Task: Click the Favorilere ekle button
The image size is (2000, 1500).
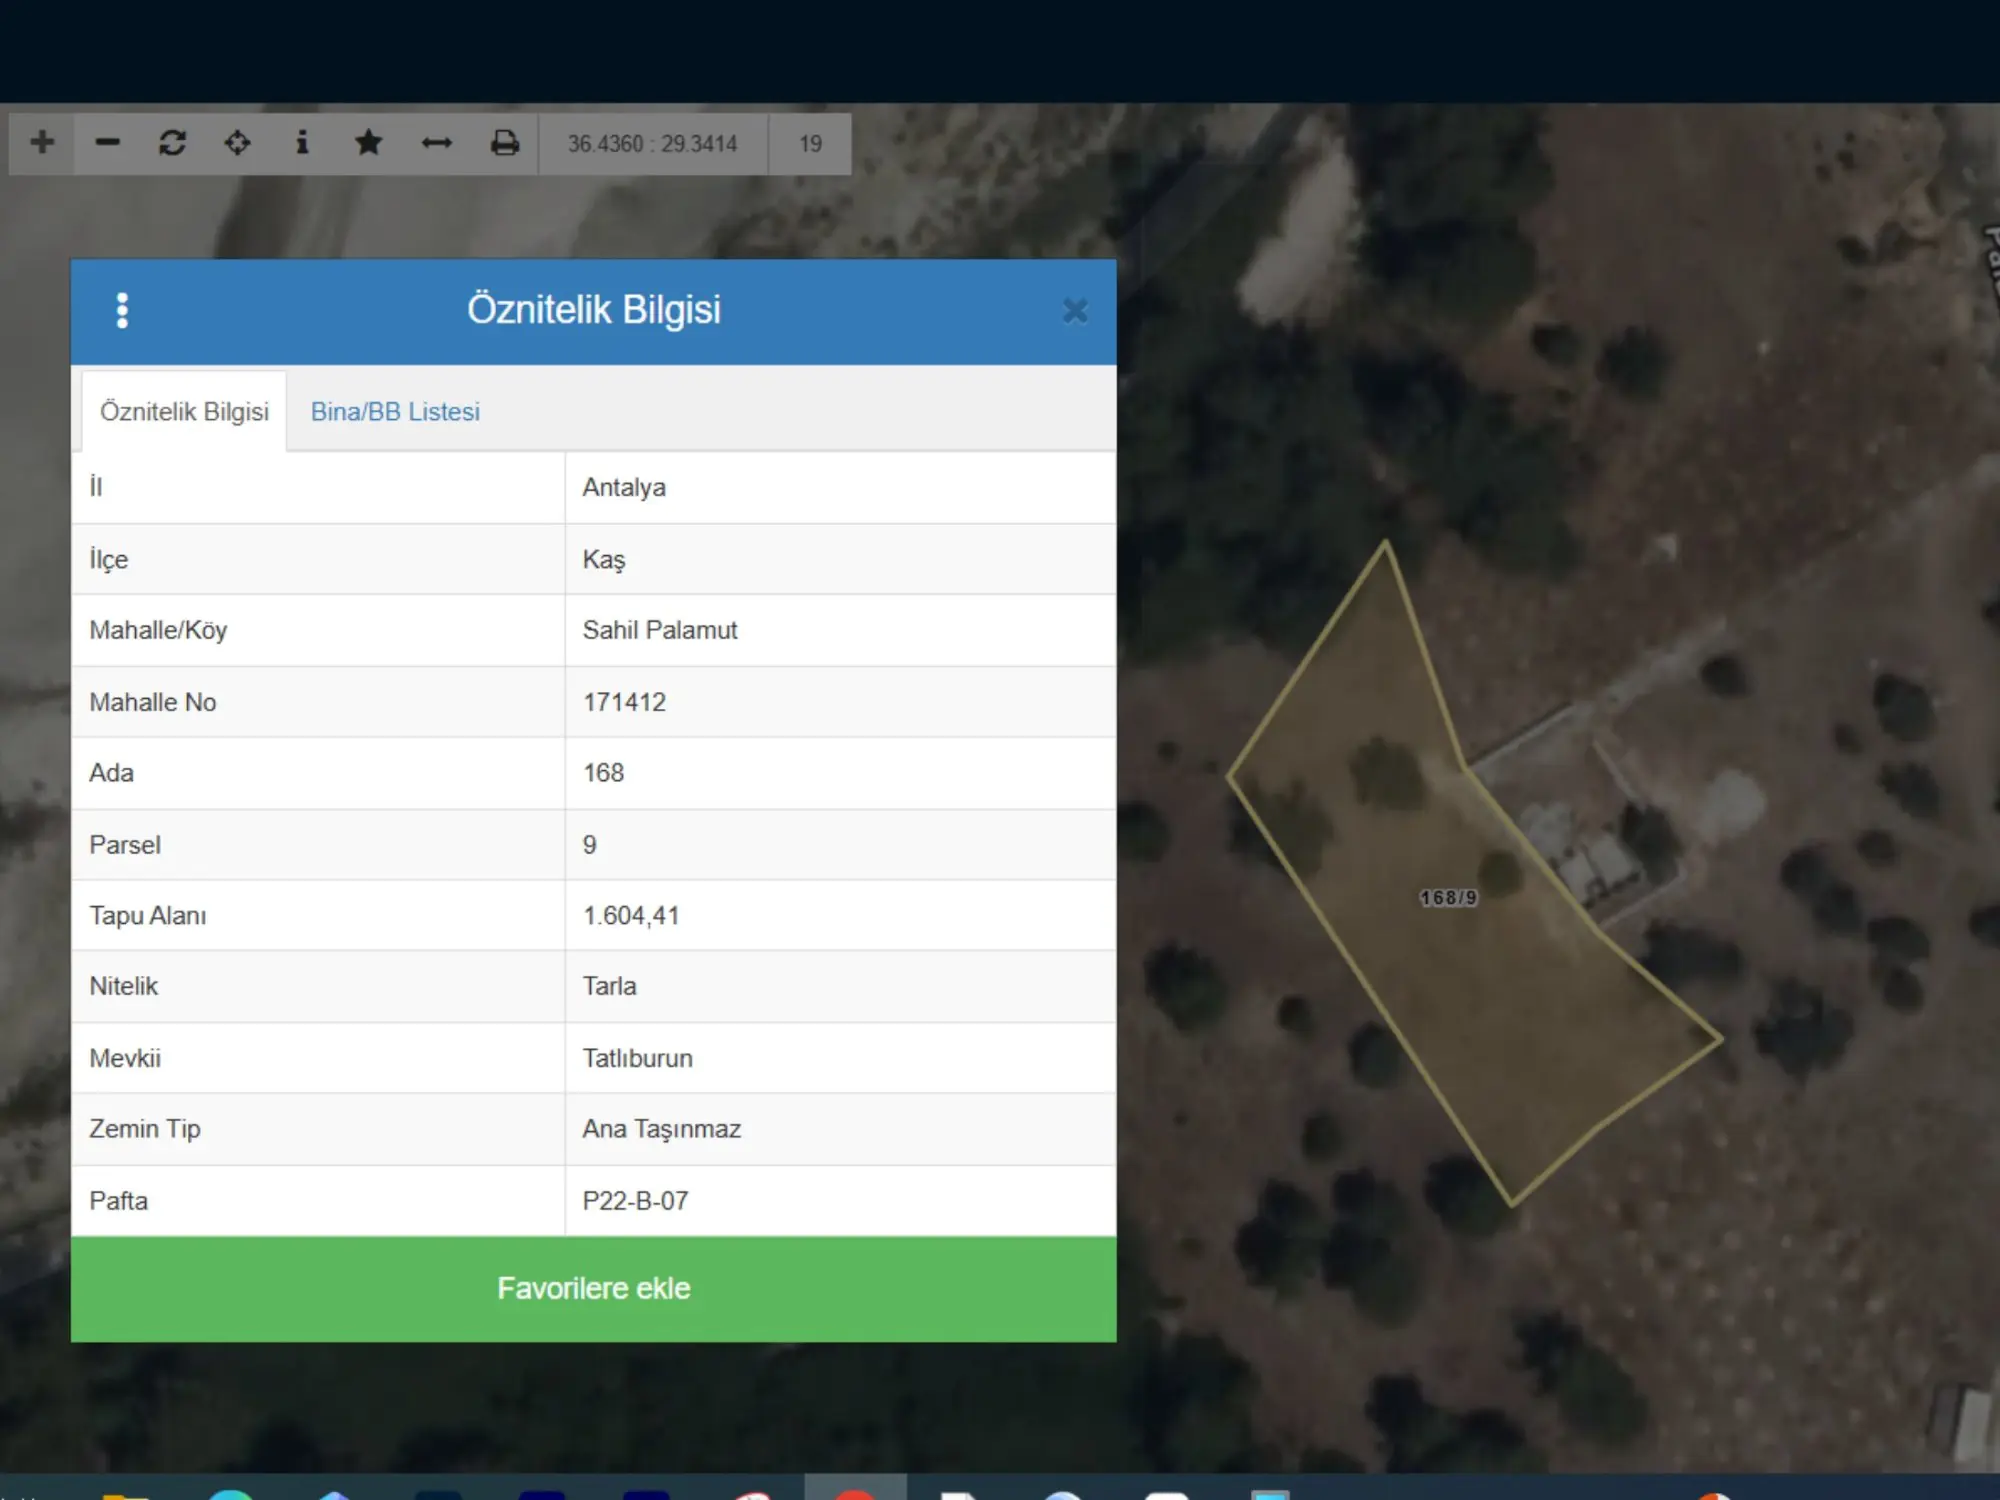Action: click(593, 1288)
